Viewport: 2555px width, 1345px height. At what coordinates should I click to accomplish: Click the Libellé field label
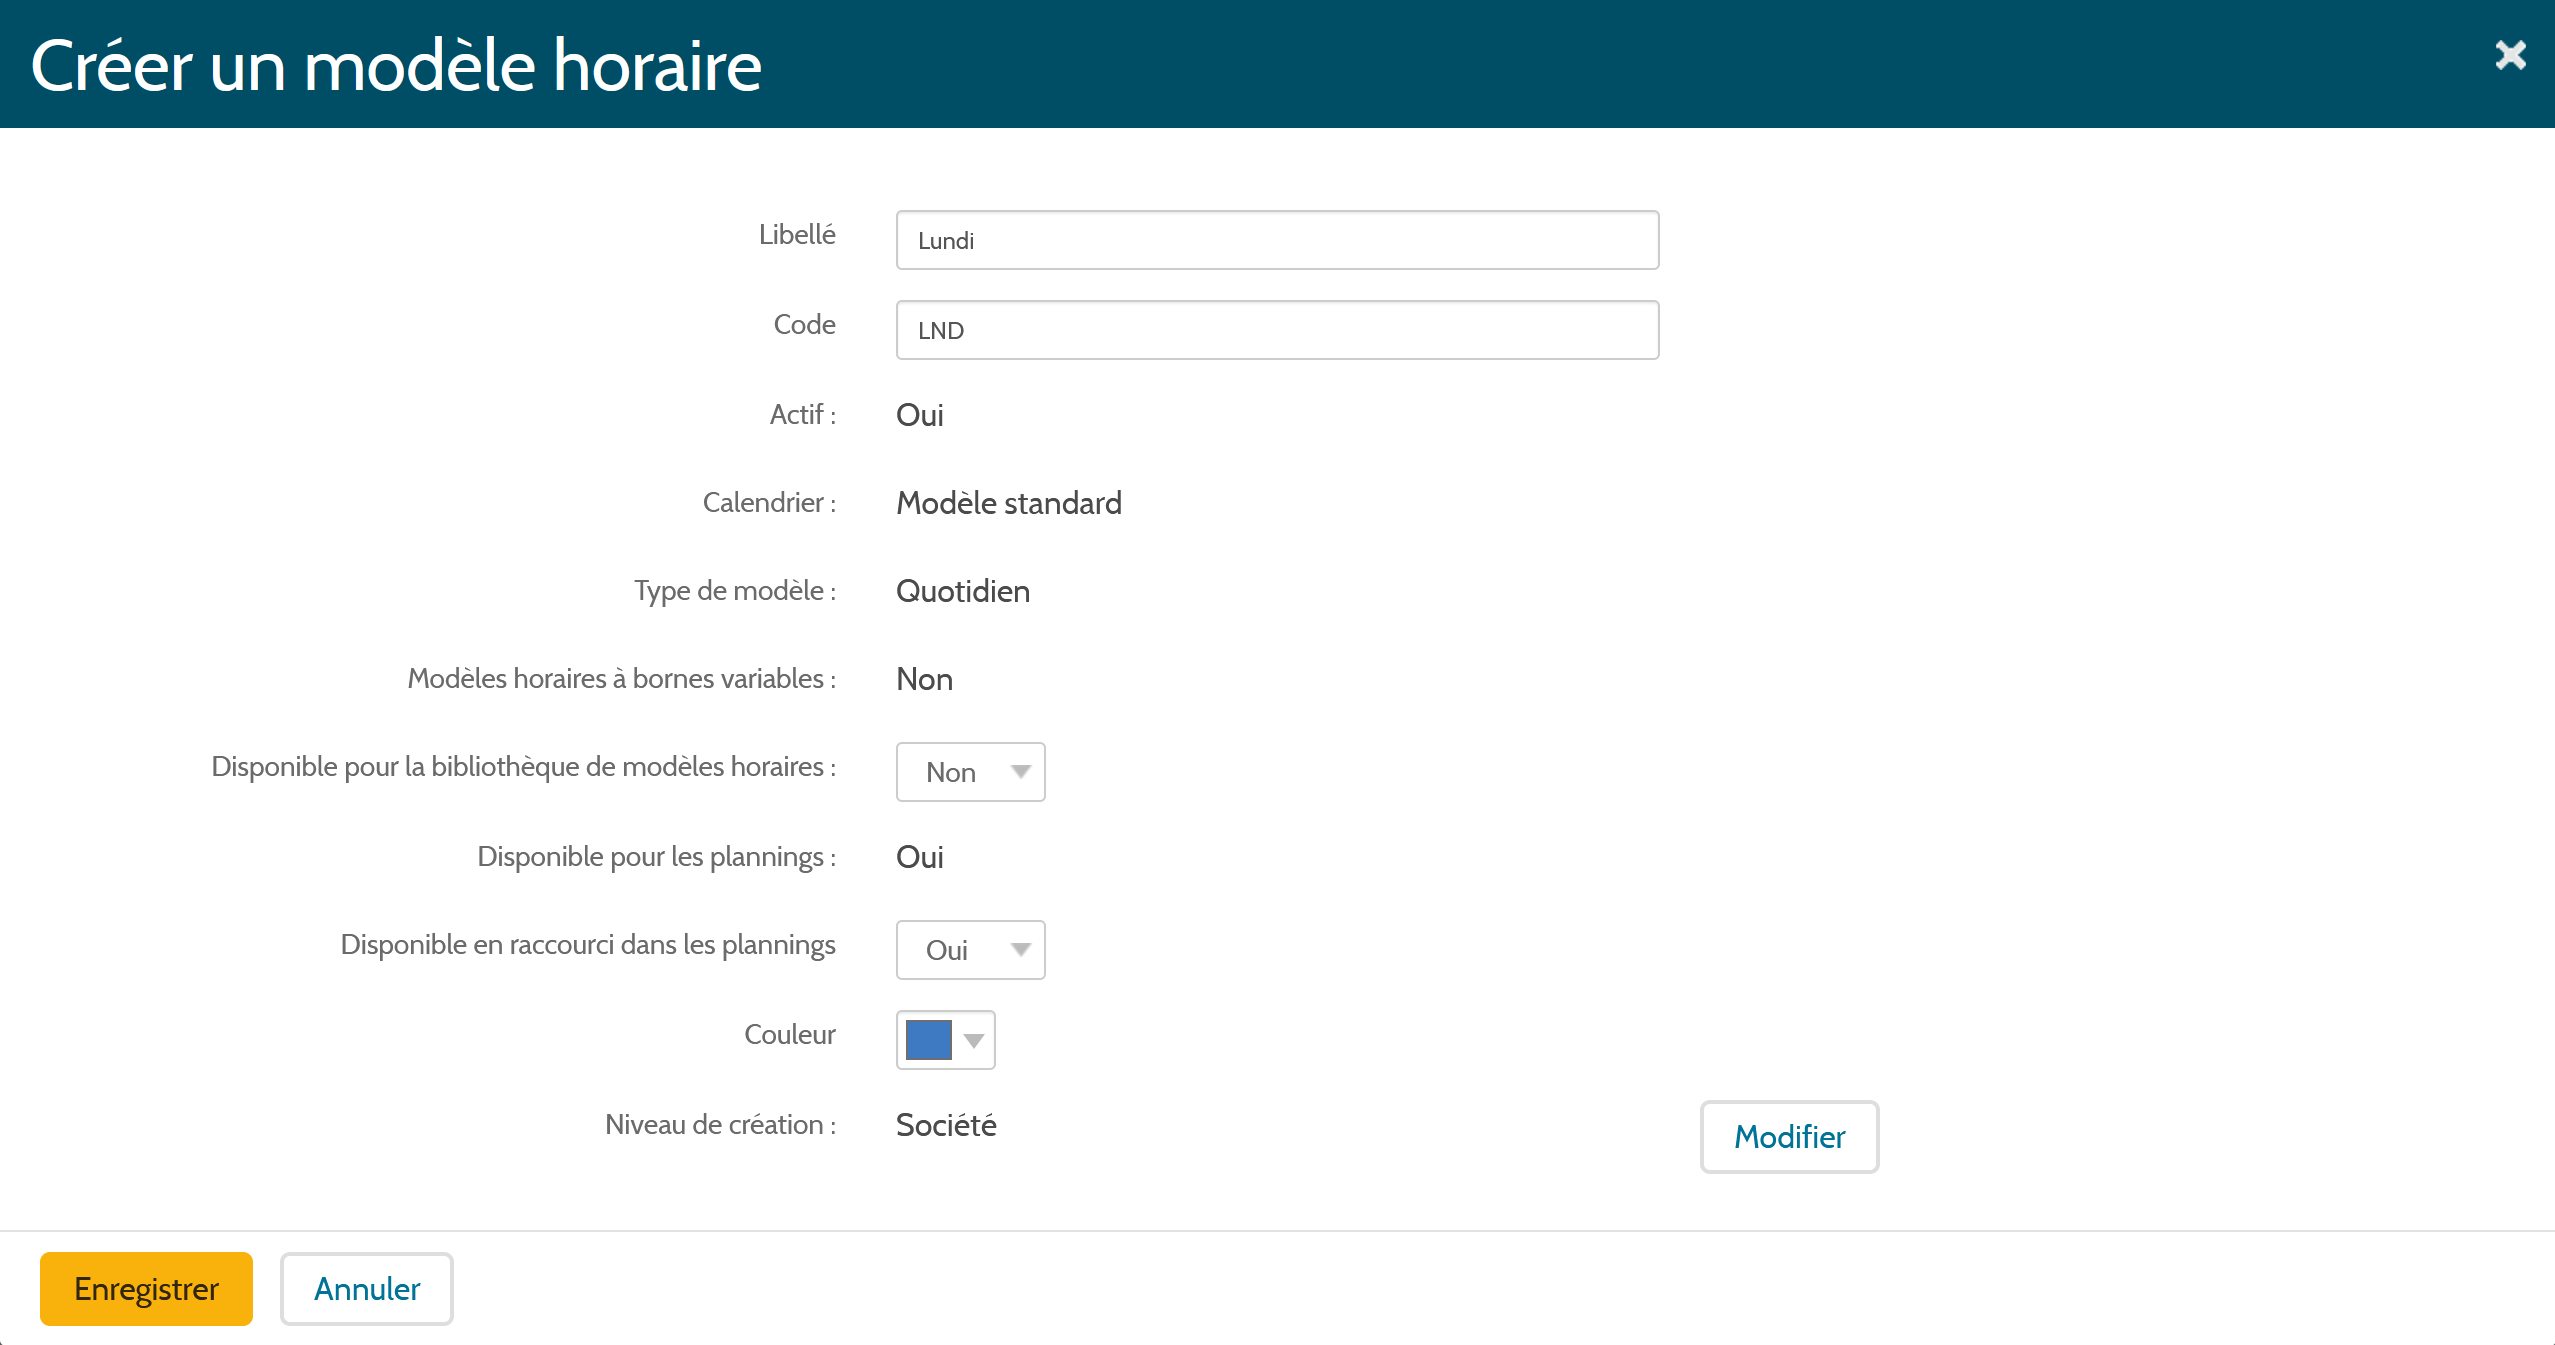point(797,234)
